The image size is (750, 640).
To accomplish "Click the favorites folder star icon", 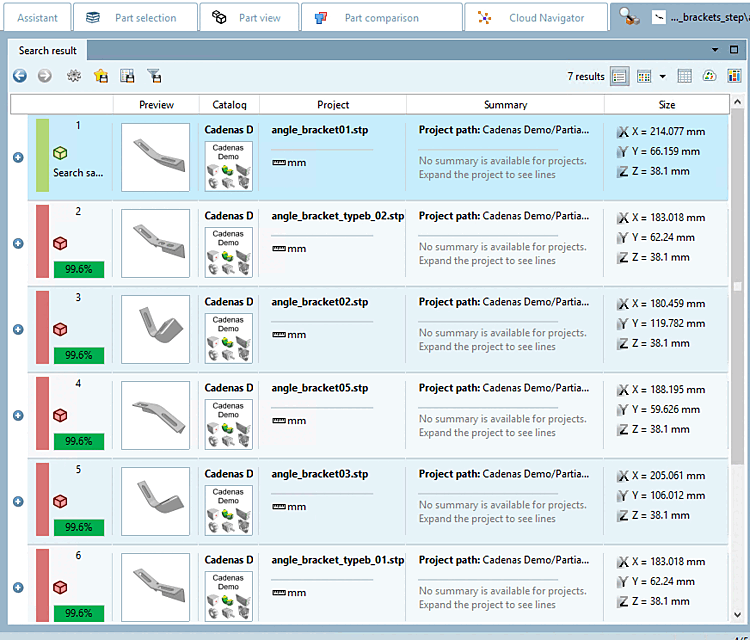I will coord(101,76).
